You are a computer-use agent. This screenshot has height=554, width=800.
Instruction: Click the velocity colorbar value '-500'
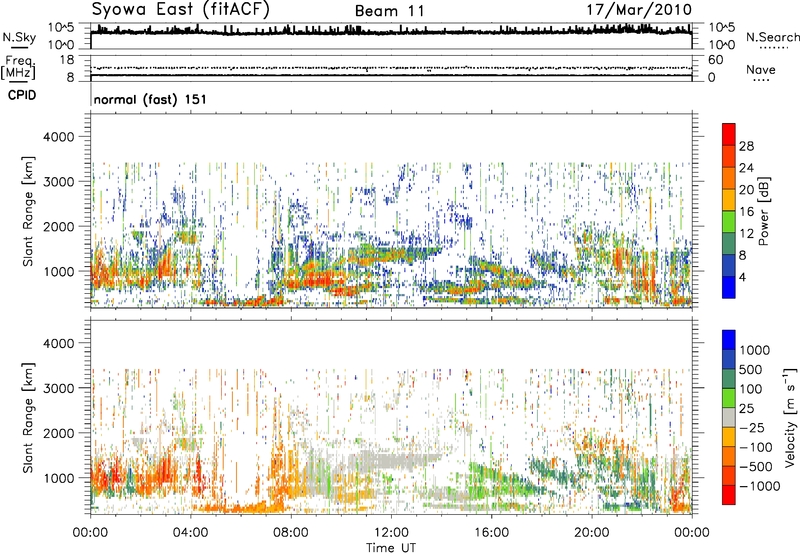click(756, 466)
